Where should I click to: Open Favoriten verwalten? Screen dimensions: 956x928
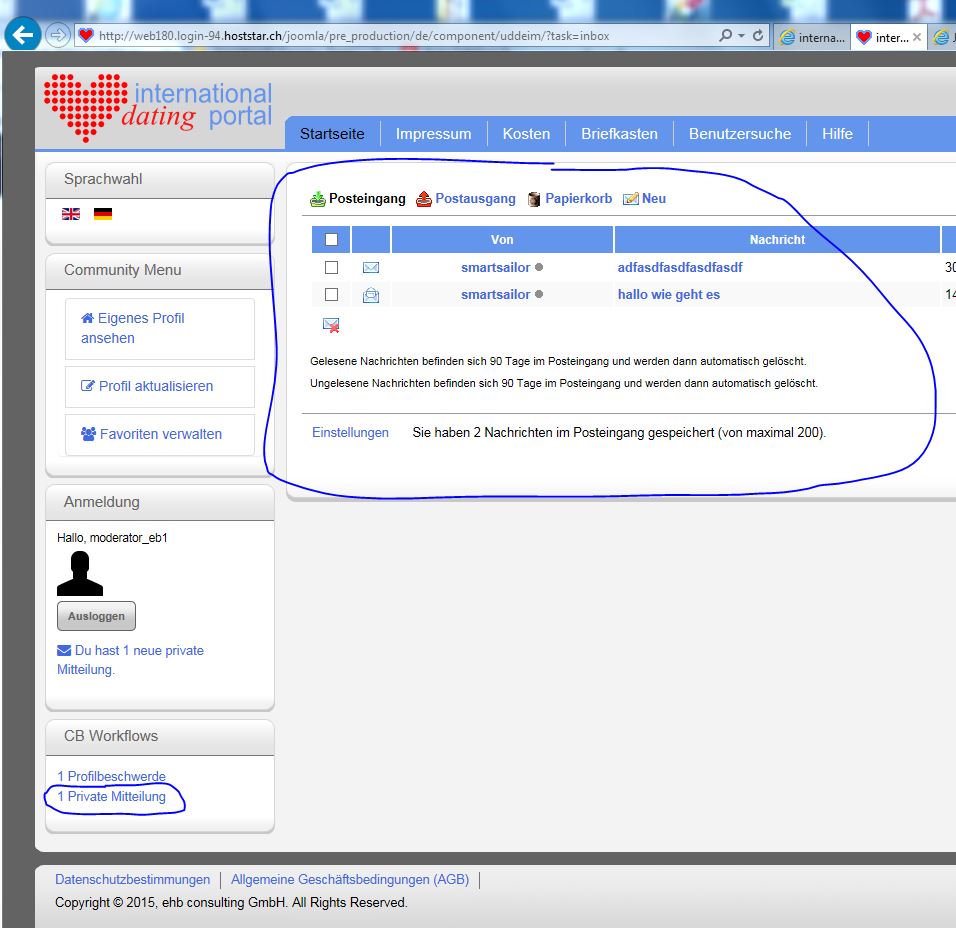pos(160,435)
